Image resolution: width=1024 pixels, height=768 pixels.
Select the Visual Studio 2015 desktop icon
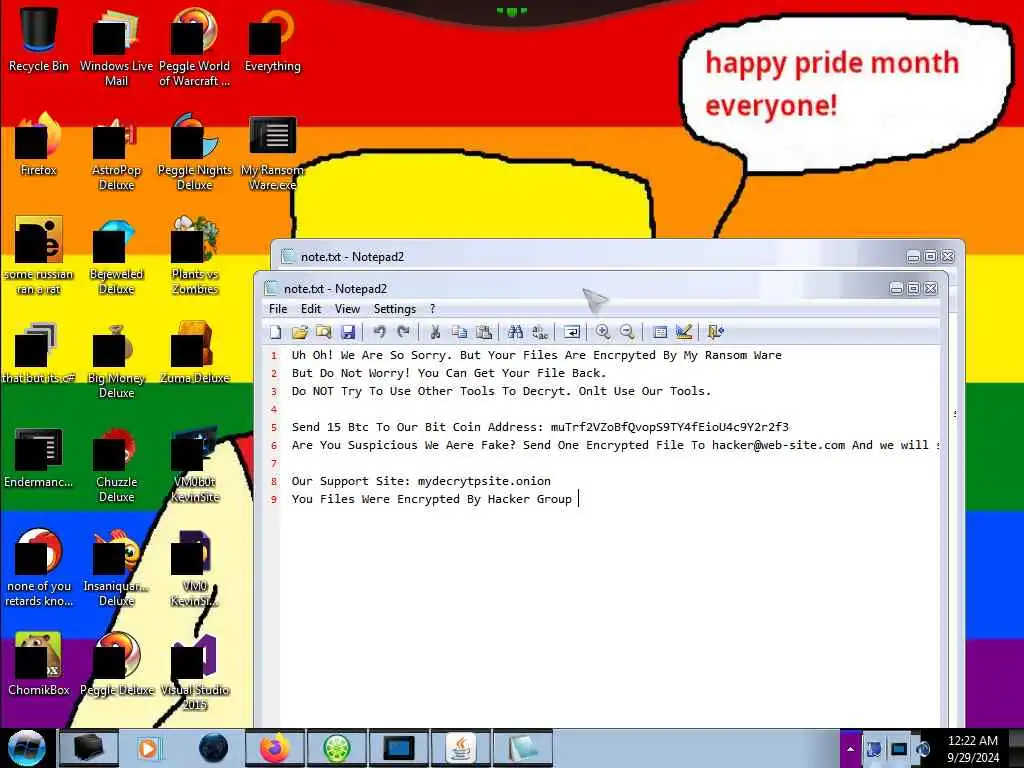195,671
